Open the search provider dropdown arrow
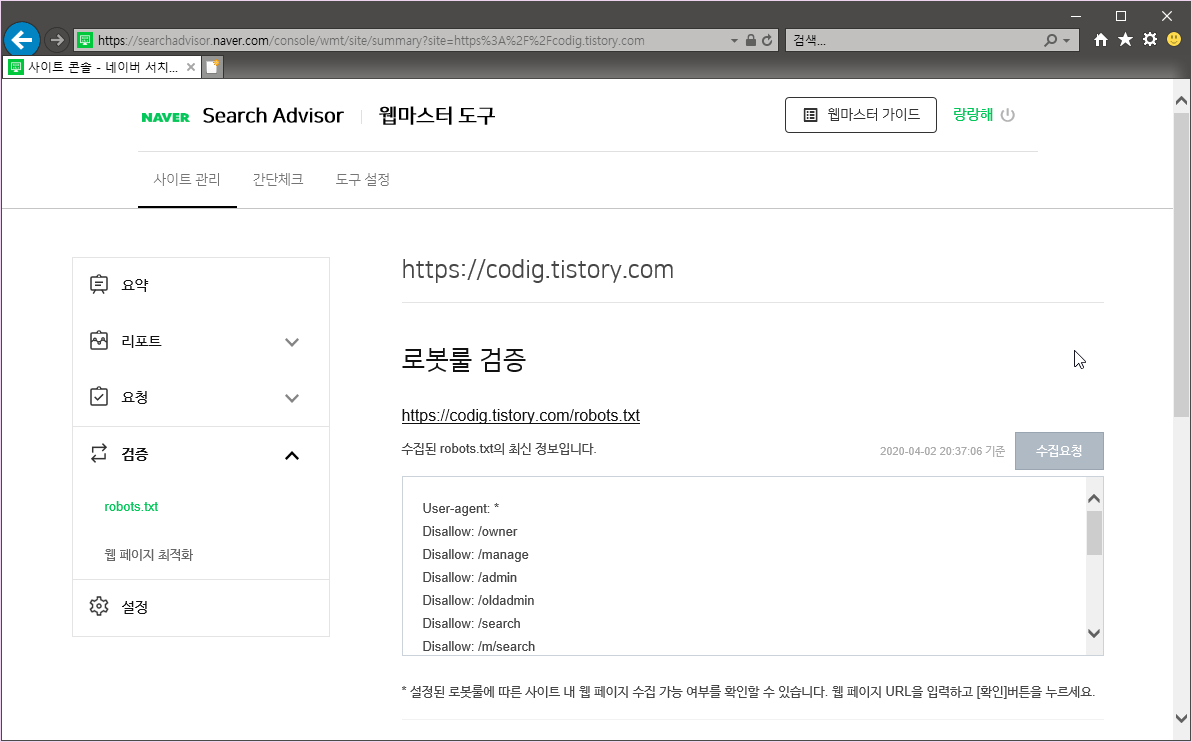 point(1067,41)
